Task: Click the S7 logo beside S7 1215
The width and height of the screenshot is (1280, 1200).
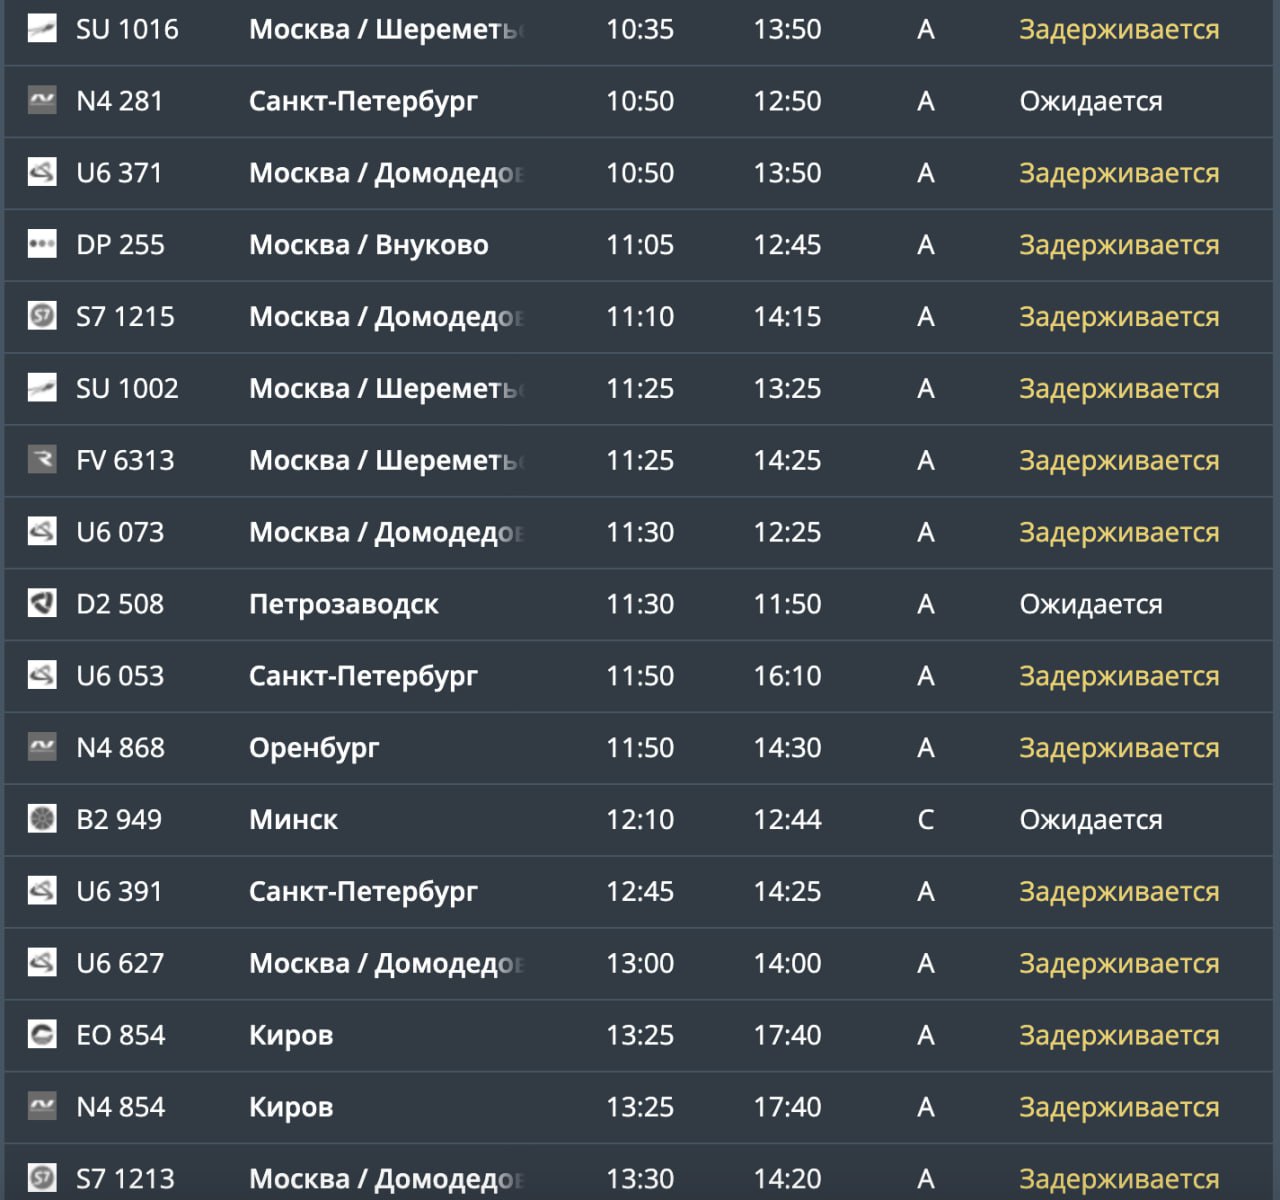Action: pyautogui.click(x=42, y=316)
